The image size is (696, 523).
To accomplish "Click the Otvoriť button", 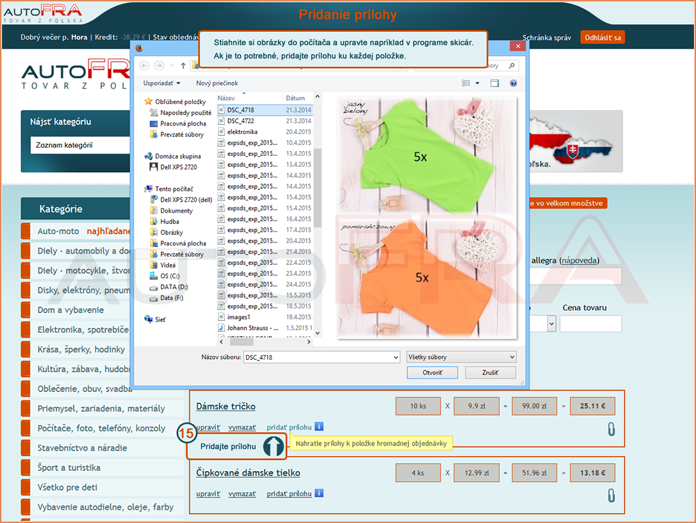I will tap(432, 372).
